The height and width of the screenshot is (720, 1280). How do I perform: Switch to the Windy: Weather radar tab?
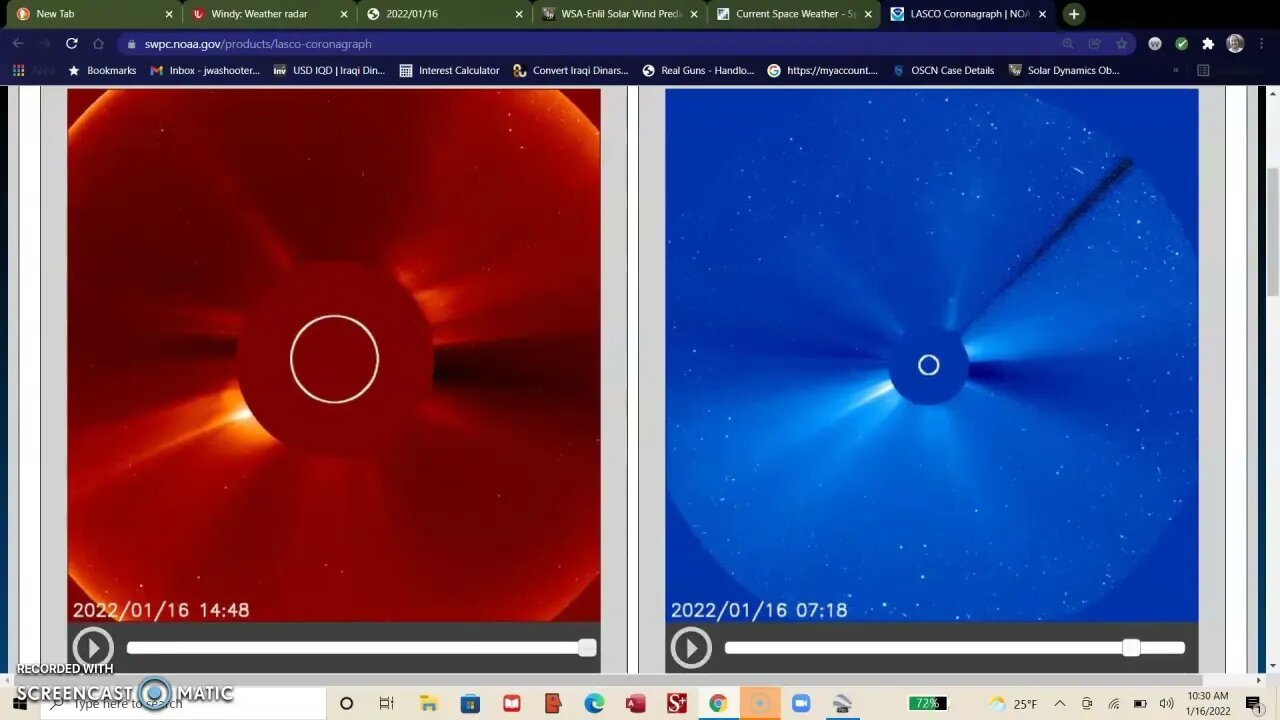pos(270,14)
